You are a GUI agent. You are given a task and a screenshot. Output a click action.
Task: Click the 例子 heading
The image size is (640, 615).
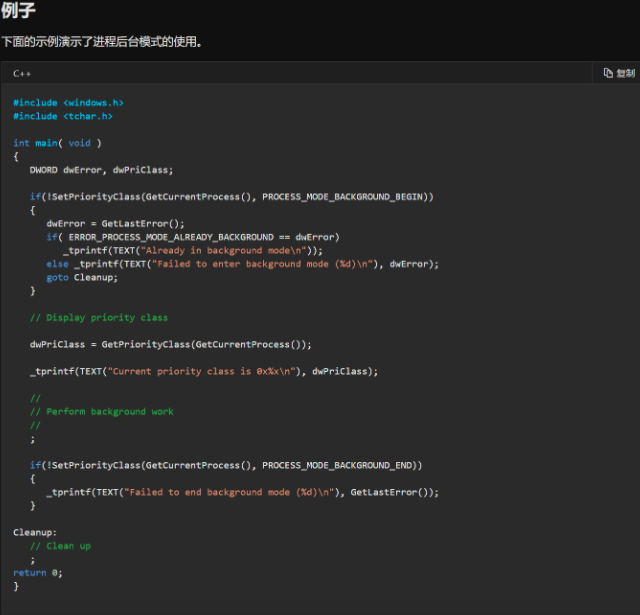pyautogui.click(x=18, y=10)
